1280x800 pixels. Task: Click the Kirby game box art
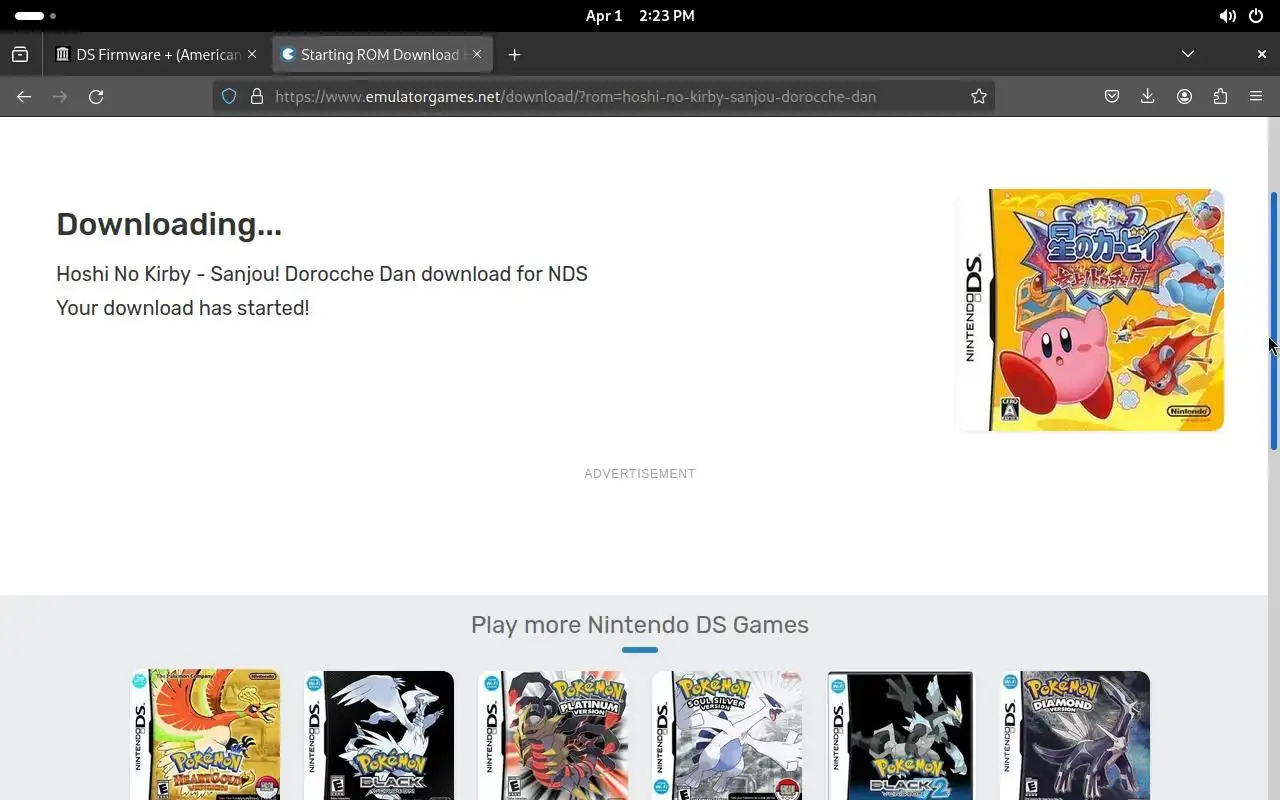pos(1091,310)
